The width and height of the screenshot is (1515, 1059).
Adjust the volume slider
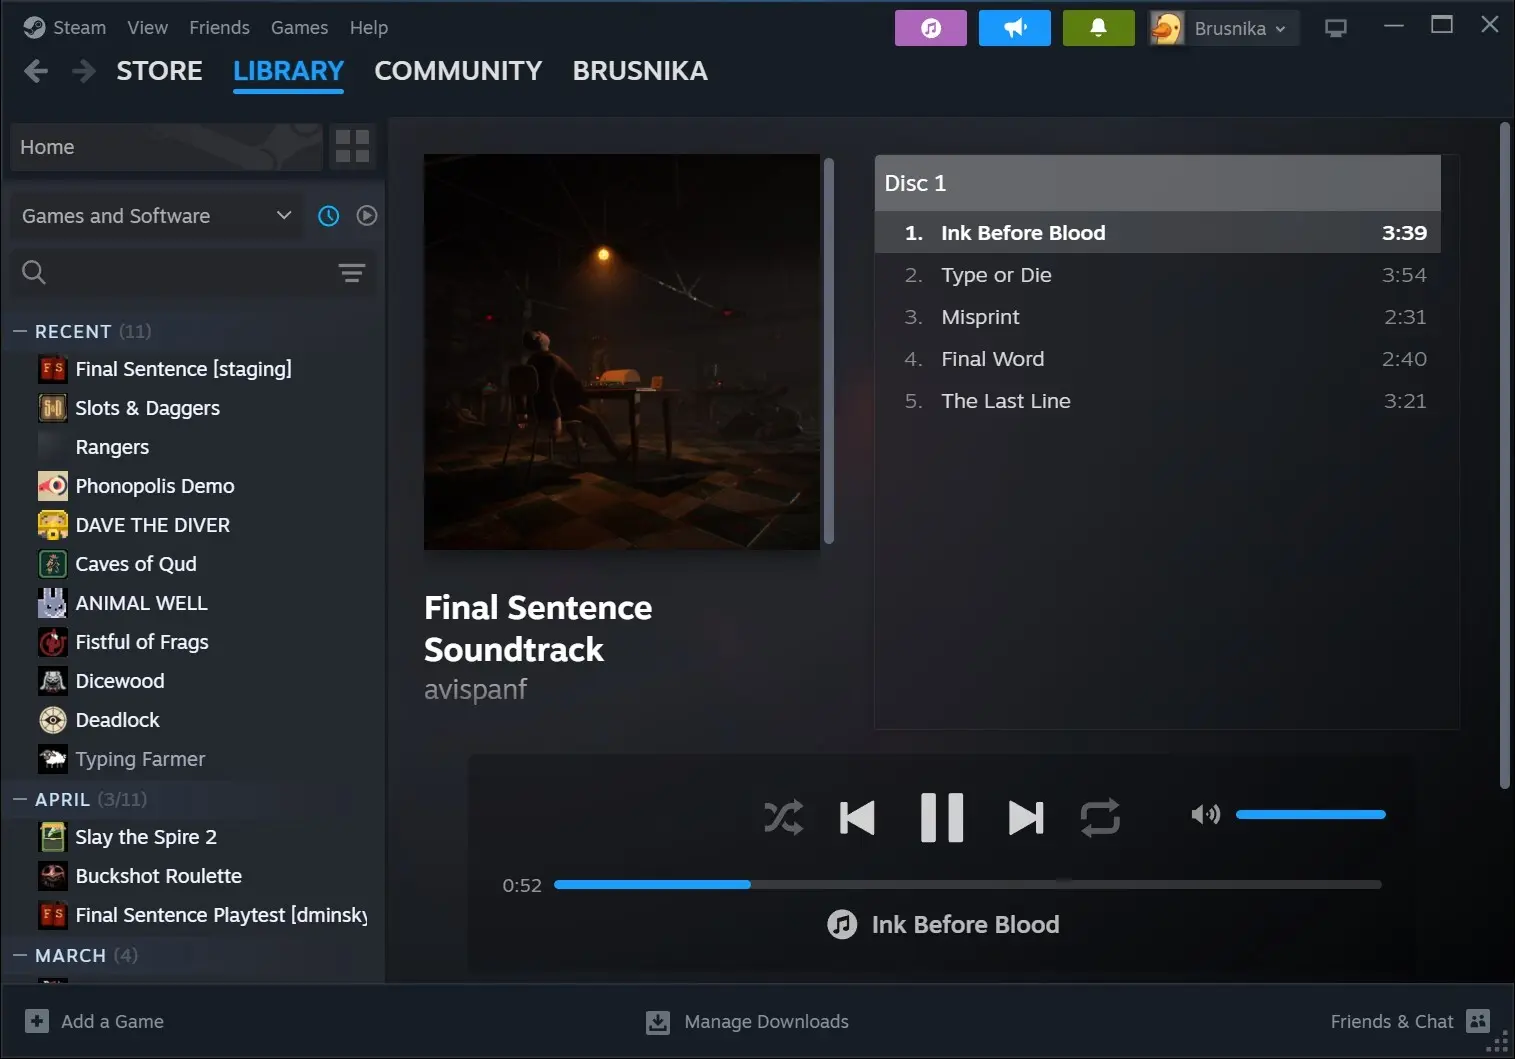pyautogui.click(x=1310, y=814)
